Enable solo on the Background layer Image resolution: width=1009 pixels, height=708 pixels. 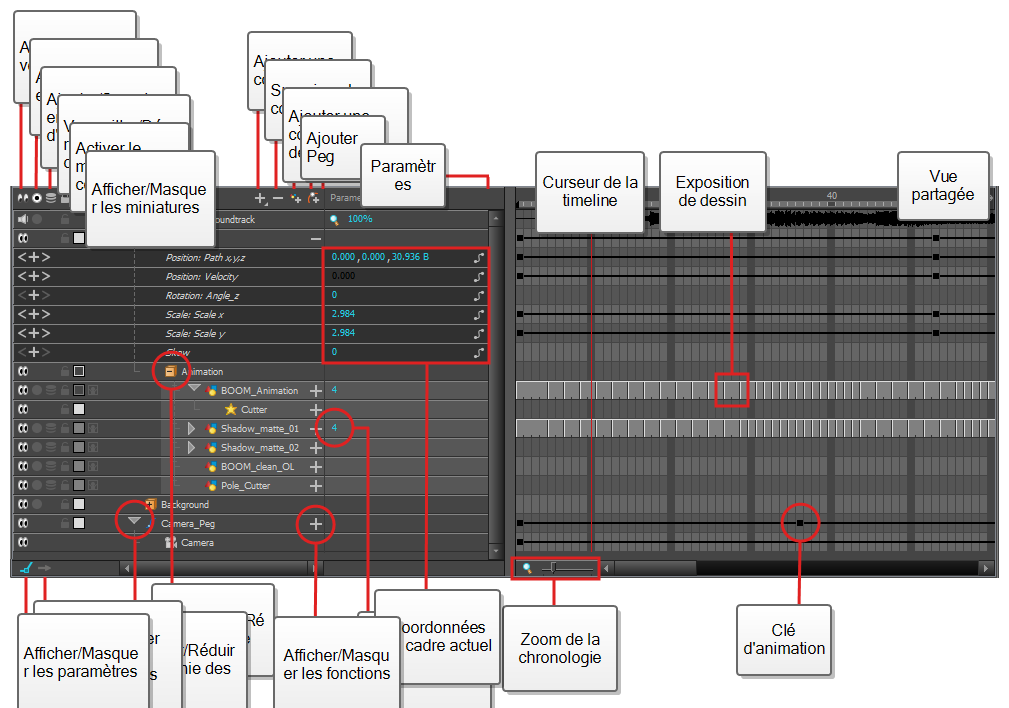point(37,504)
